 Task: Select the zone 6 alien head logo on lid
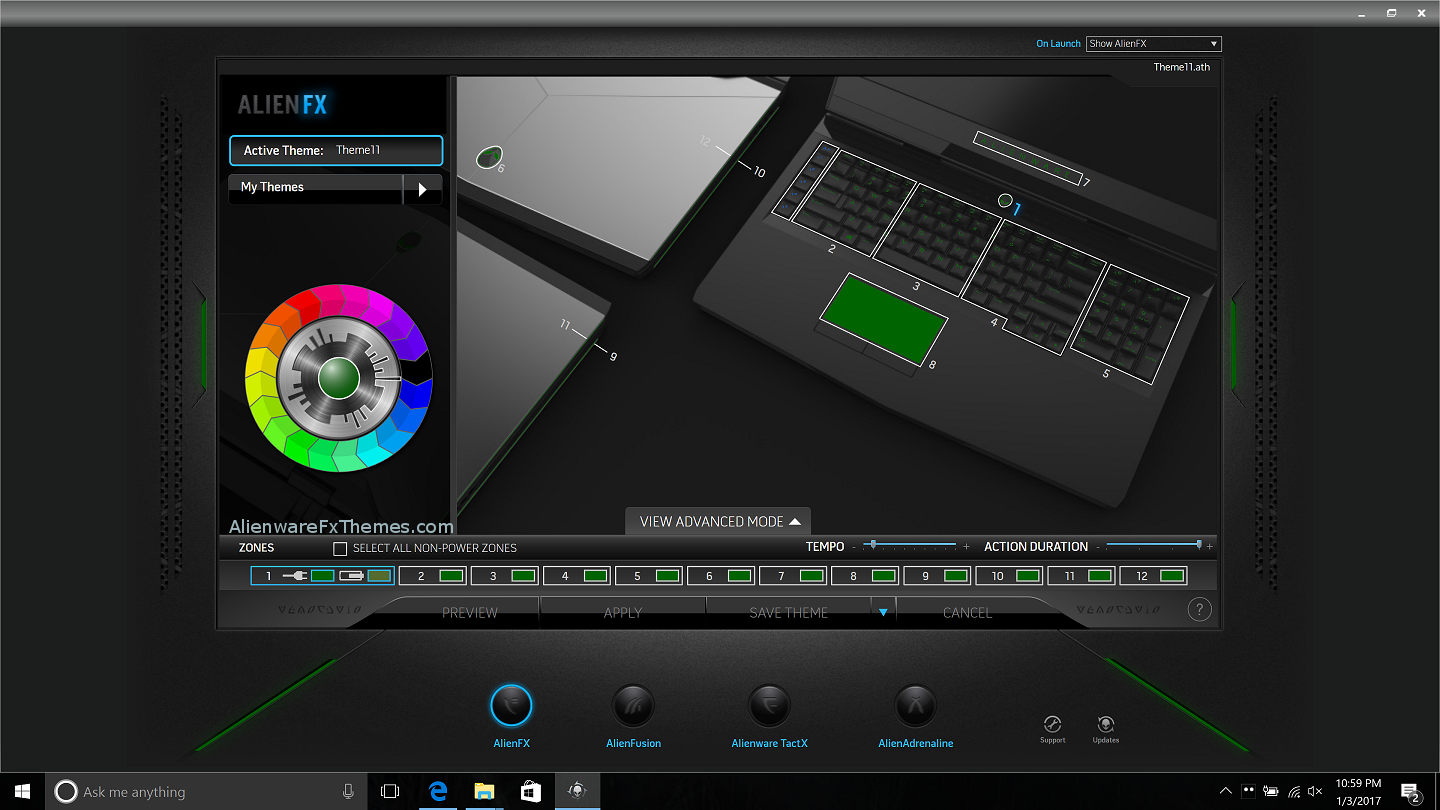pos(489,157)
